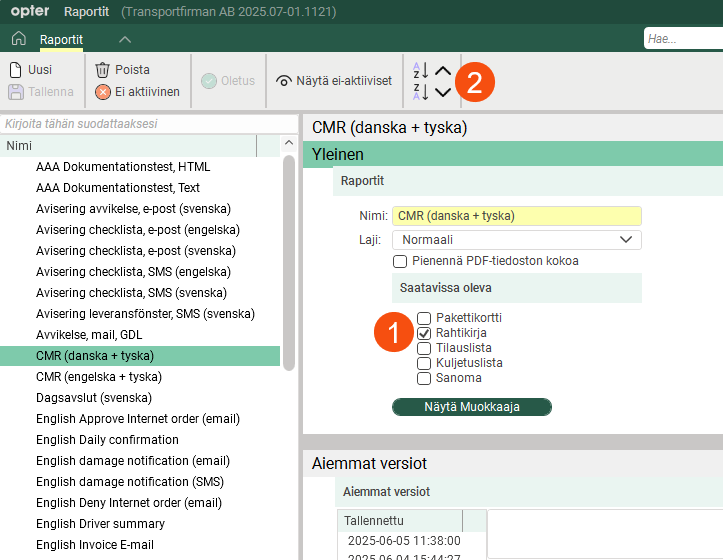723x560 pixels.
Task: Sort list ascending with A-Z icon
Action: [x=420, y=71]
